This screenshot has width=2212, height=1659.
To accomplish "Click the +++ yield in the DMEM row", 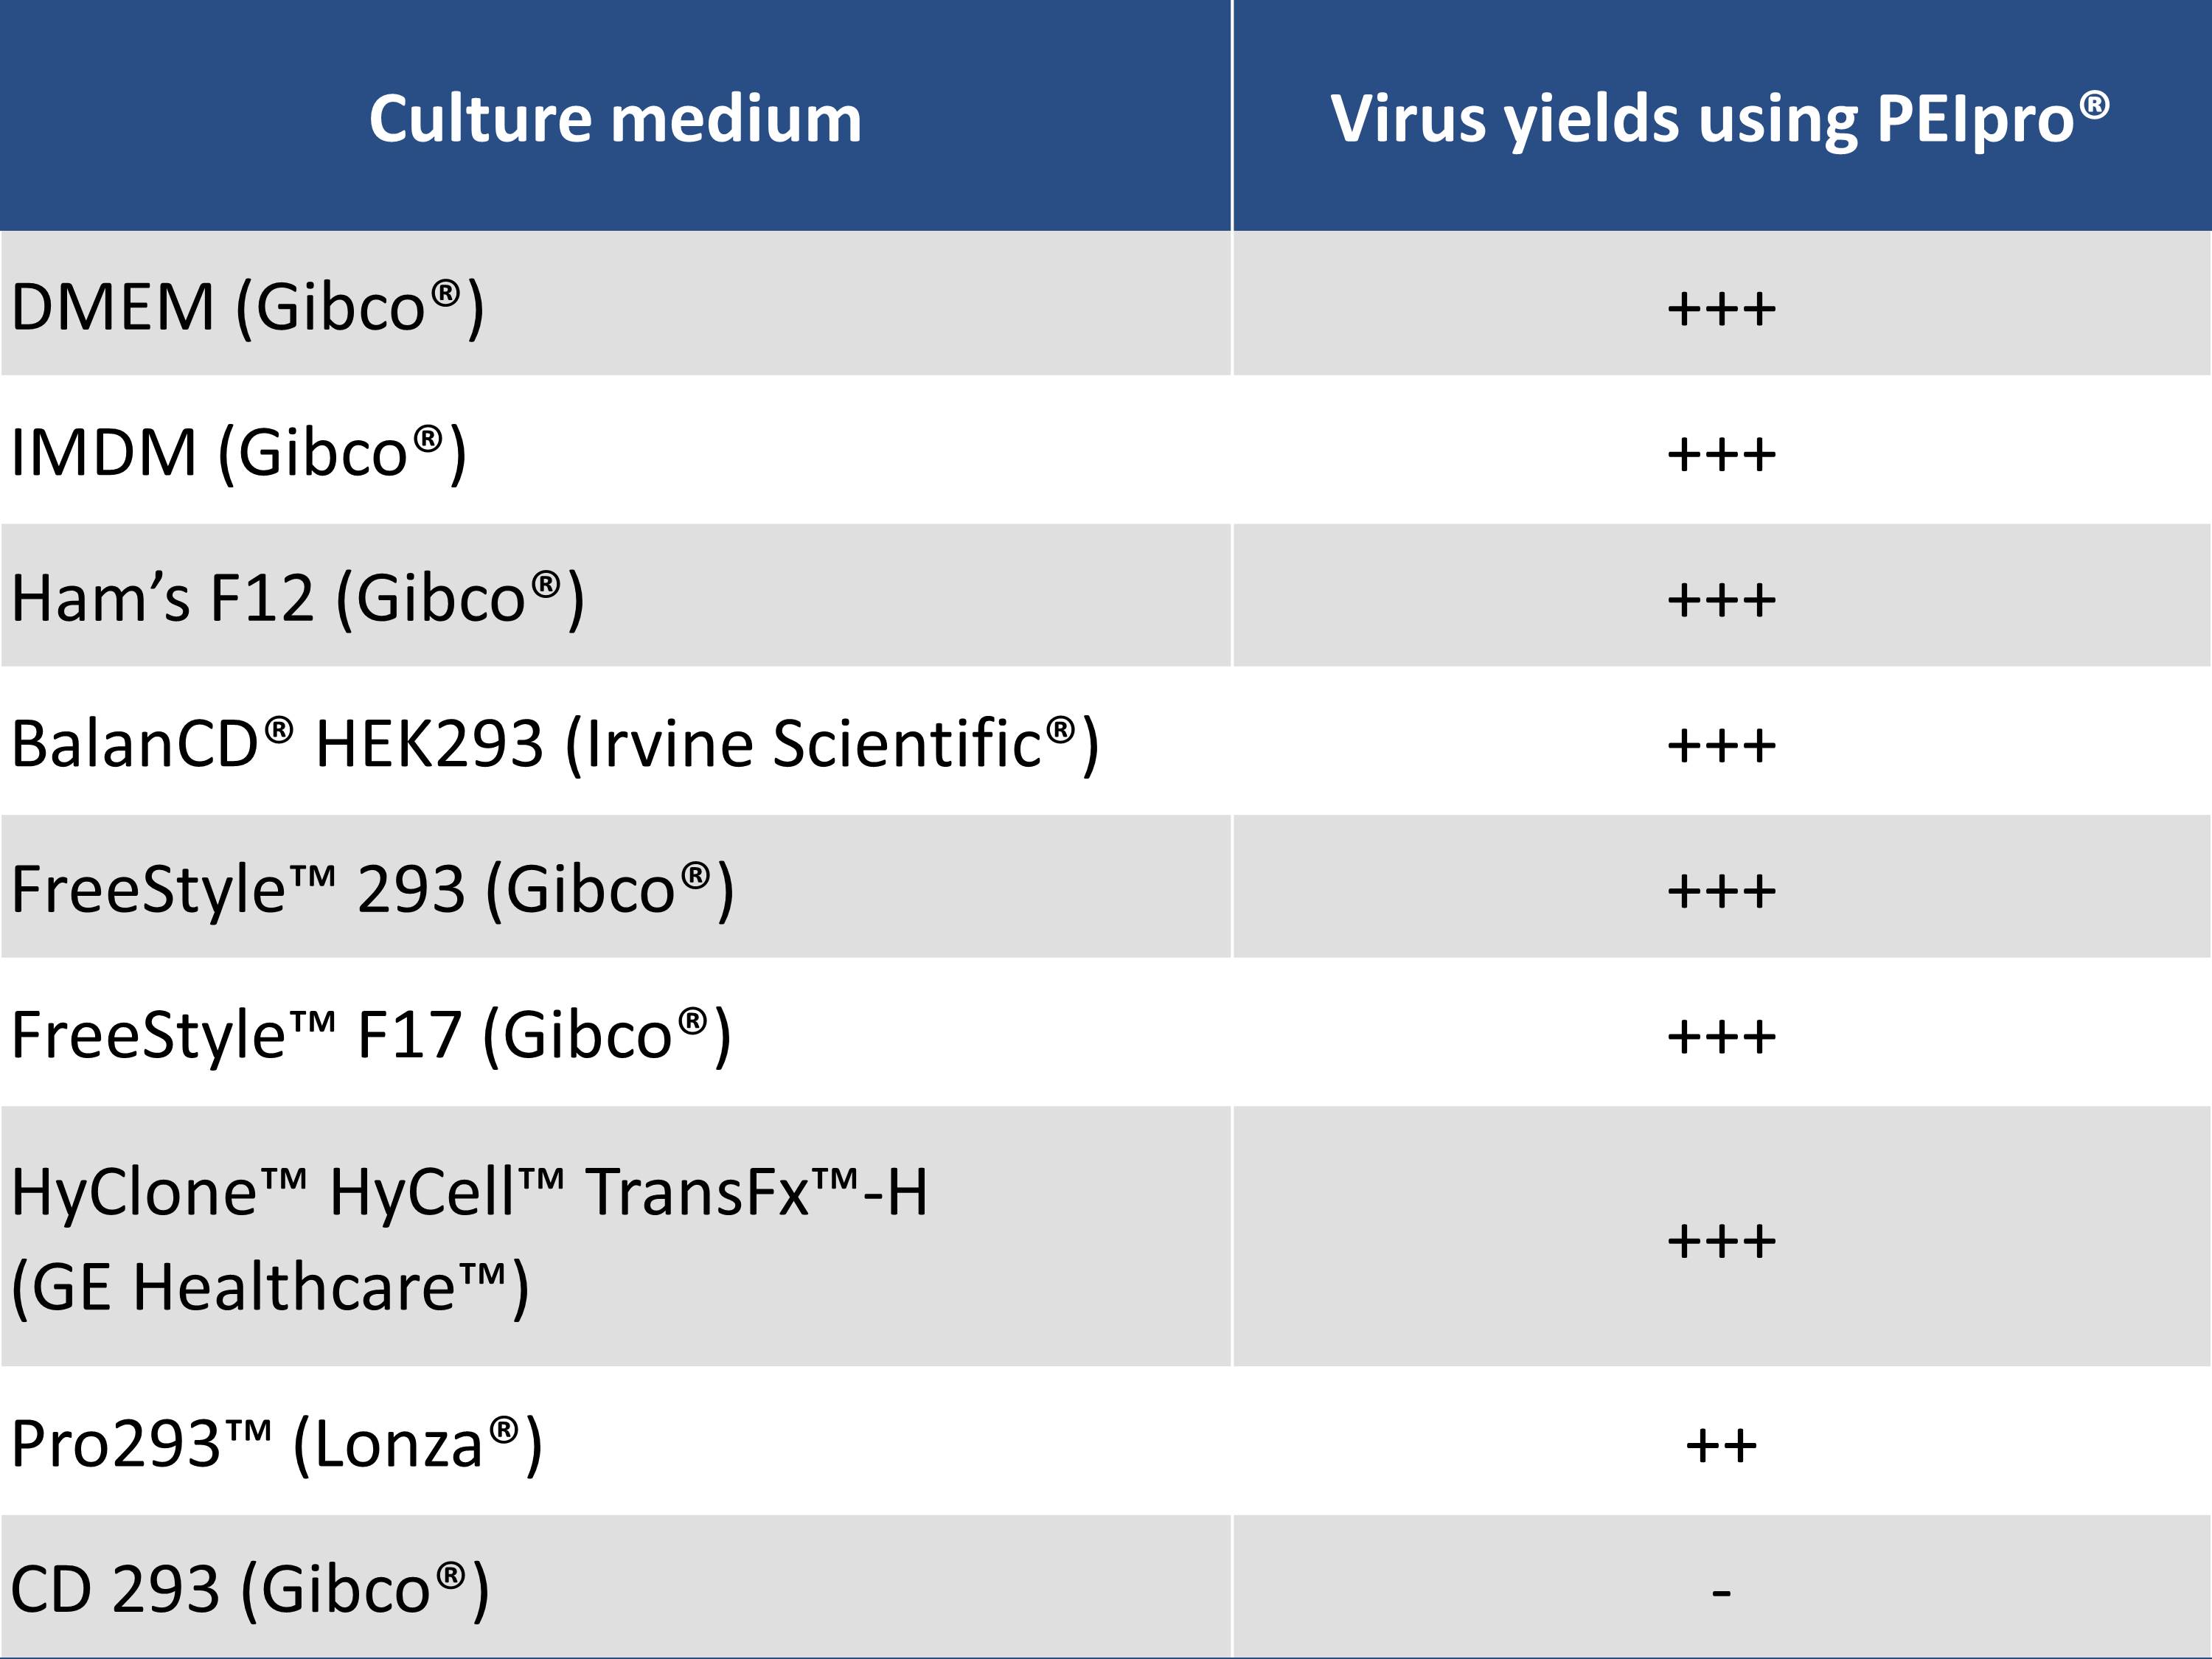I will click(x=1721, y=308).
